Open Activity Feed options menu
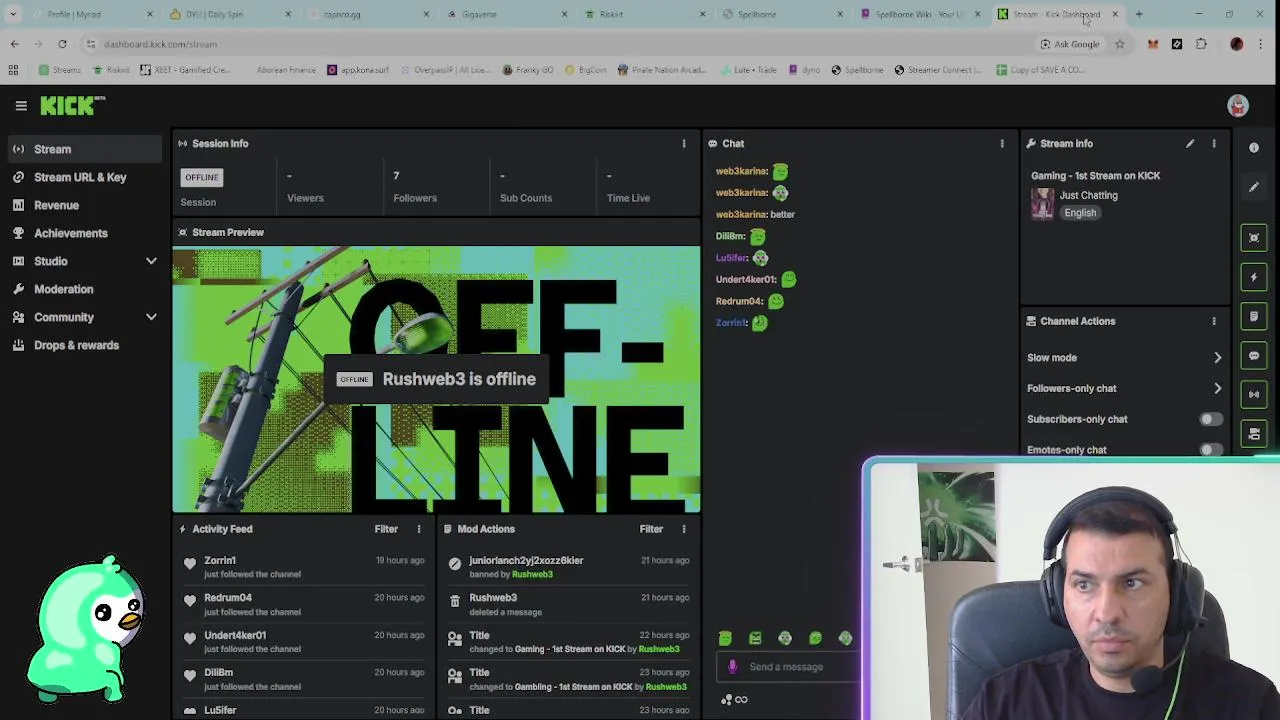 coord(419,529)
